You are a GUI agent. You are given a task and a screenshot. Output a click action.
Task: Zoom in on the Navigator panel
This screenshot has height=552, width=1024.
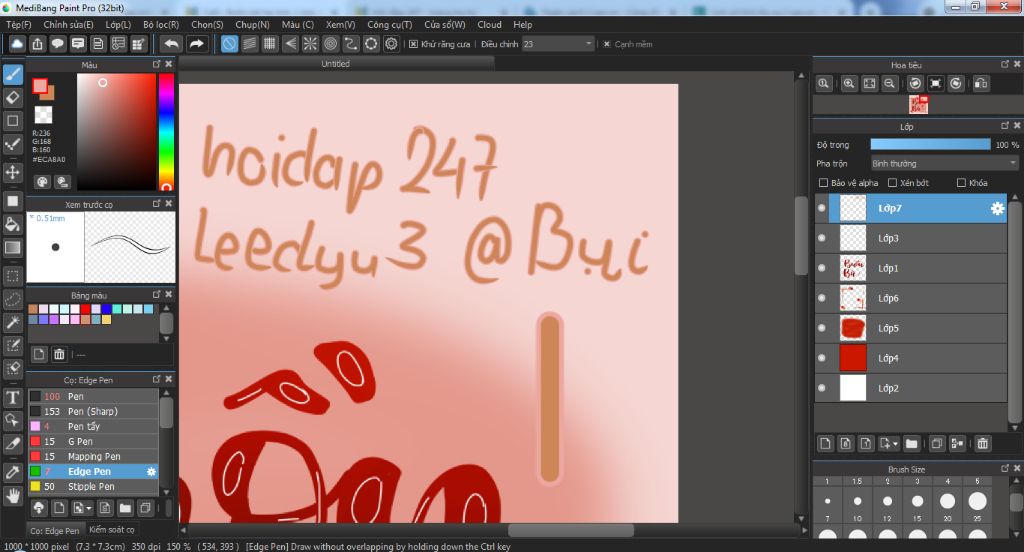click(x=848, y=84)
